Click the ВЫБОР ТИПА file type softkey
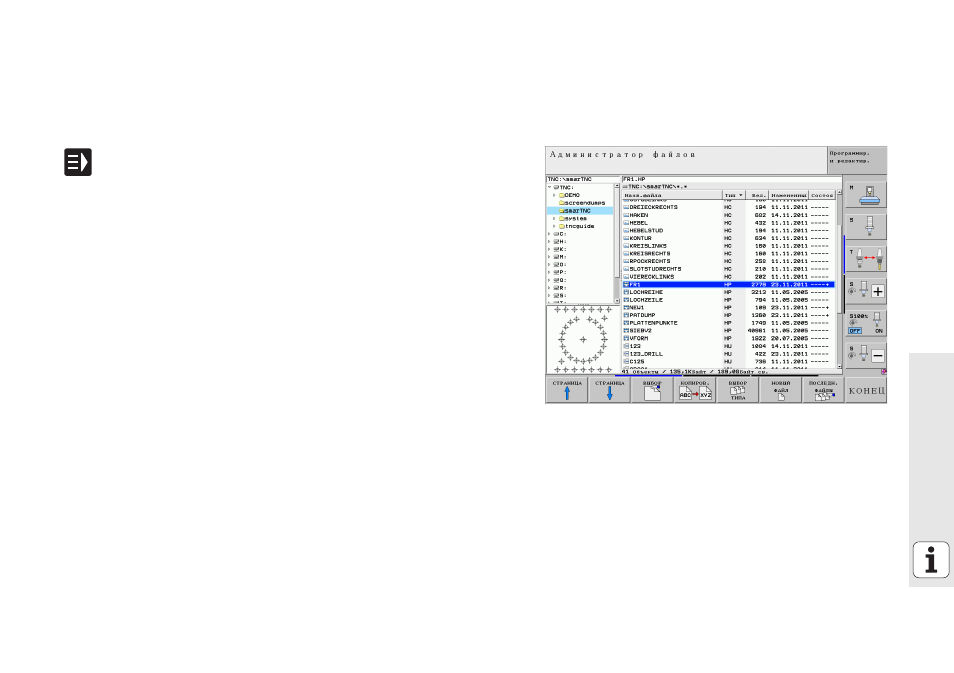 pos(737,390)
